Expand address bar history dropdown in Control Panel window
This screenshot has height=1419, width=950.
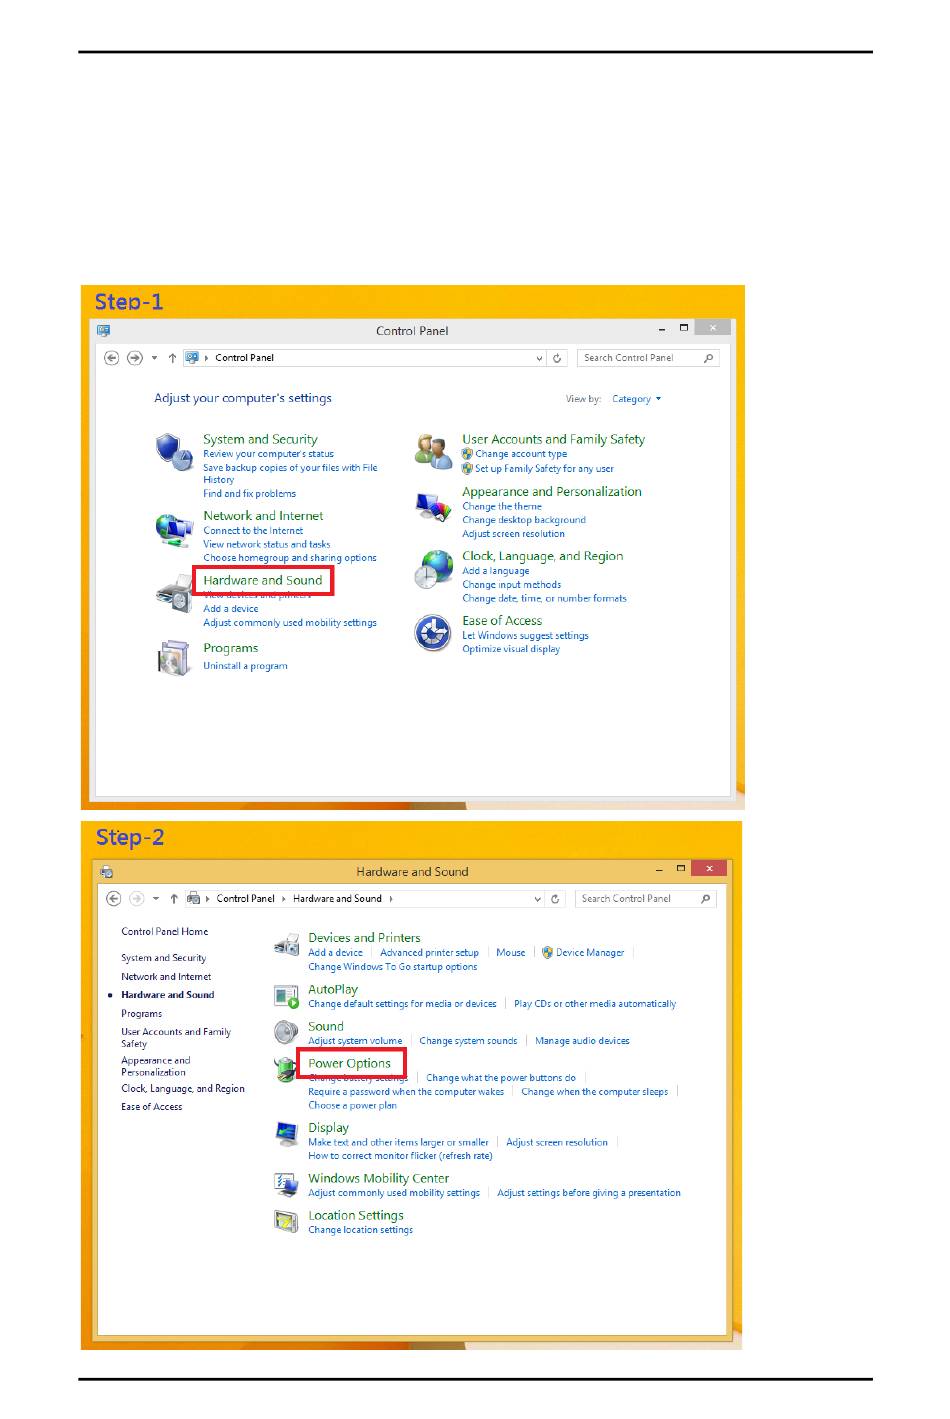[x=540, y=358]
